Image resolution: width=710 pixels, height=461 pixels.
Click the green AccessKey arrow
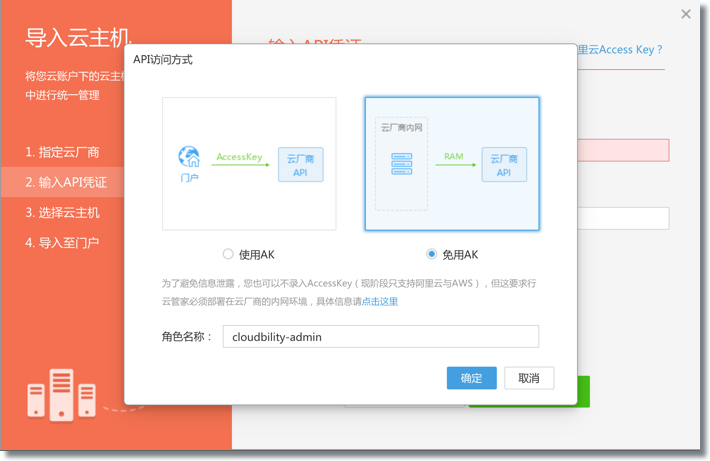241,163
